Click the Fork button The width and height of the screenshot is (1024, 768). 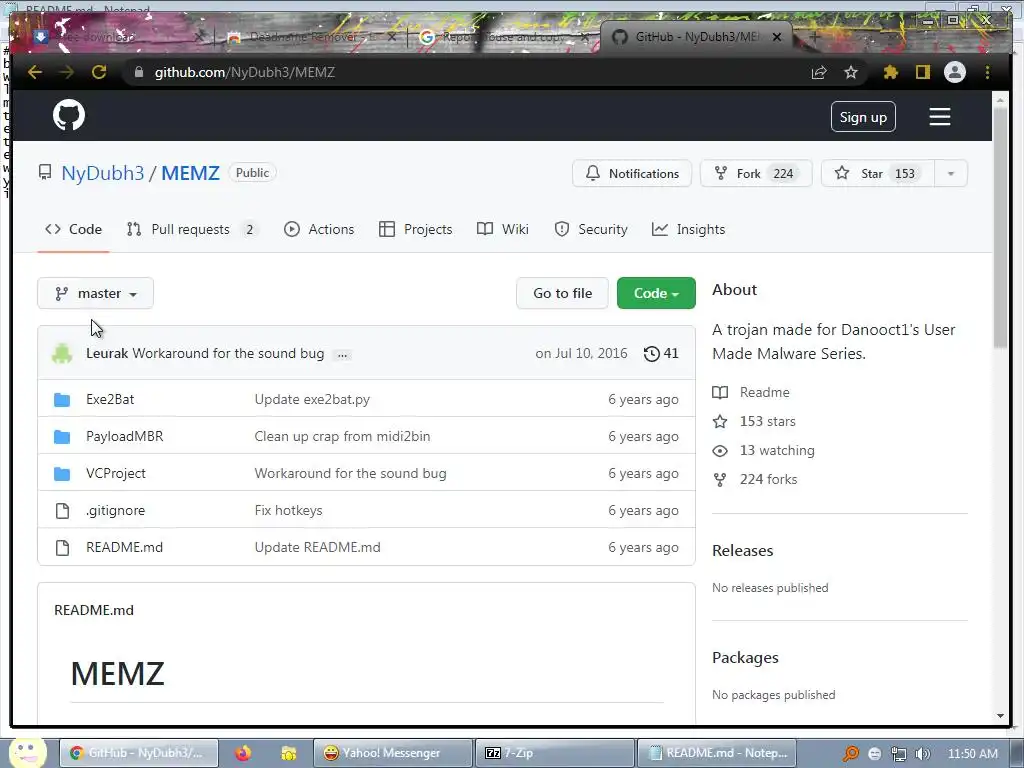click(x=756, y=174)
